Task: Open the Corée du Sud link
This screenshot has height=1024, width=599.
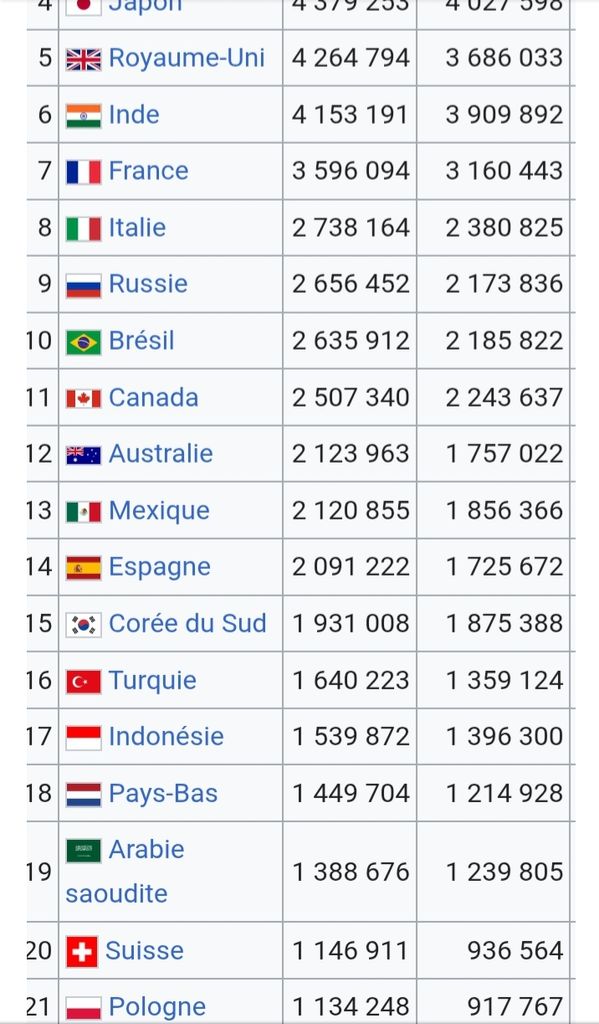Action: point(187,624)
